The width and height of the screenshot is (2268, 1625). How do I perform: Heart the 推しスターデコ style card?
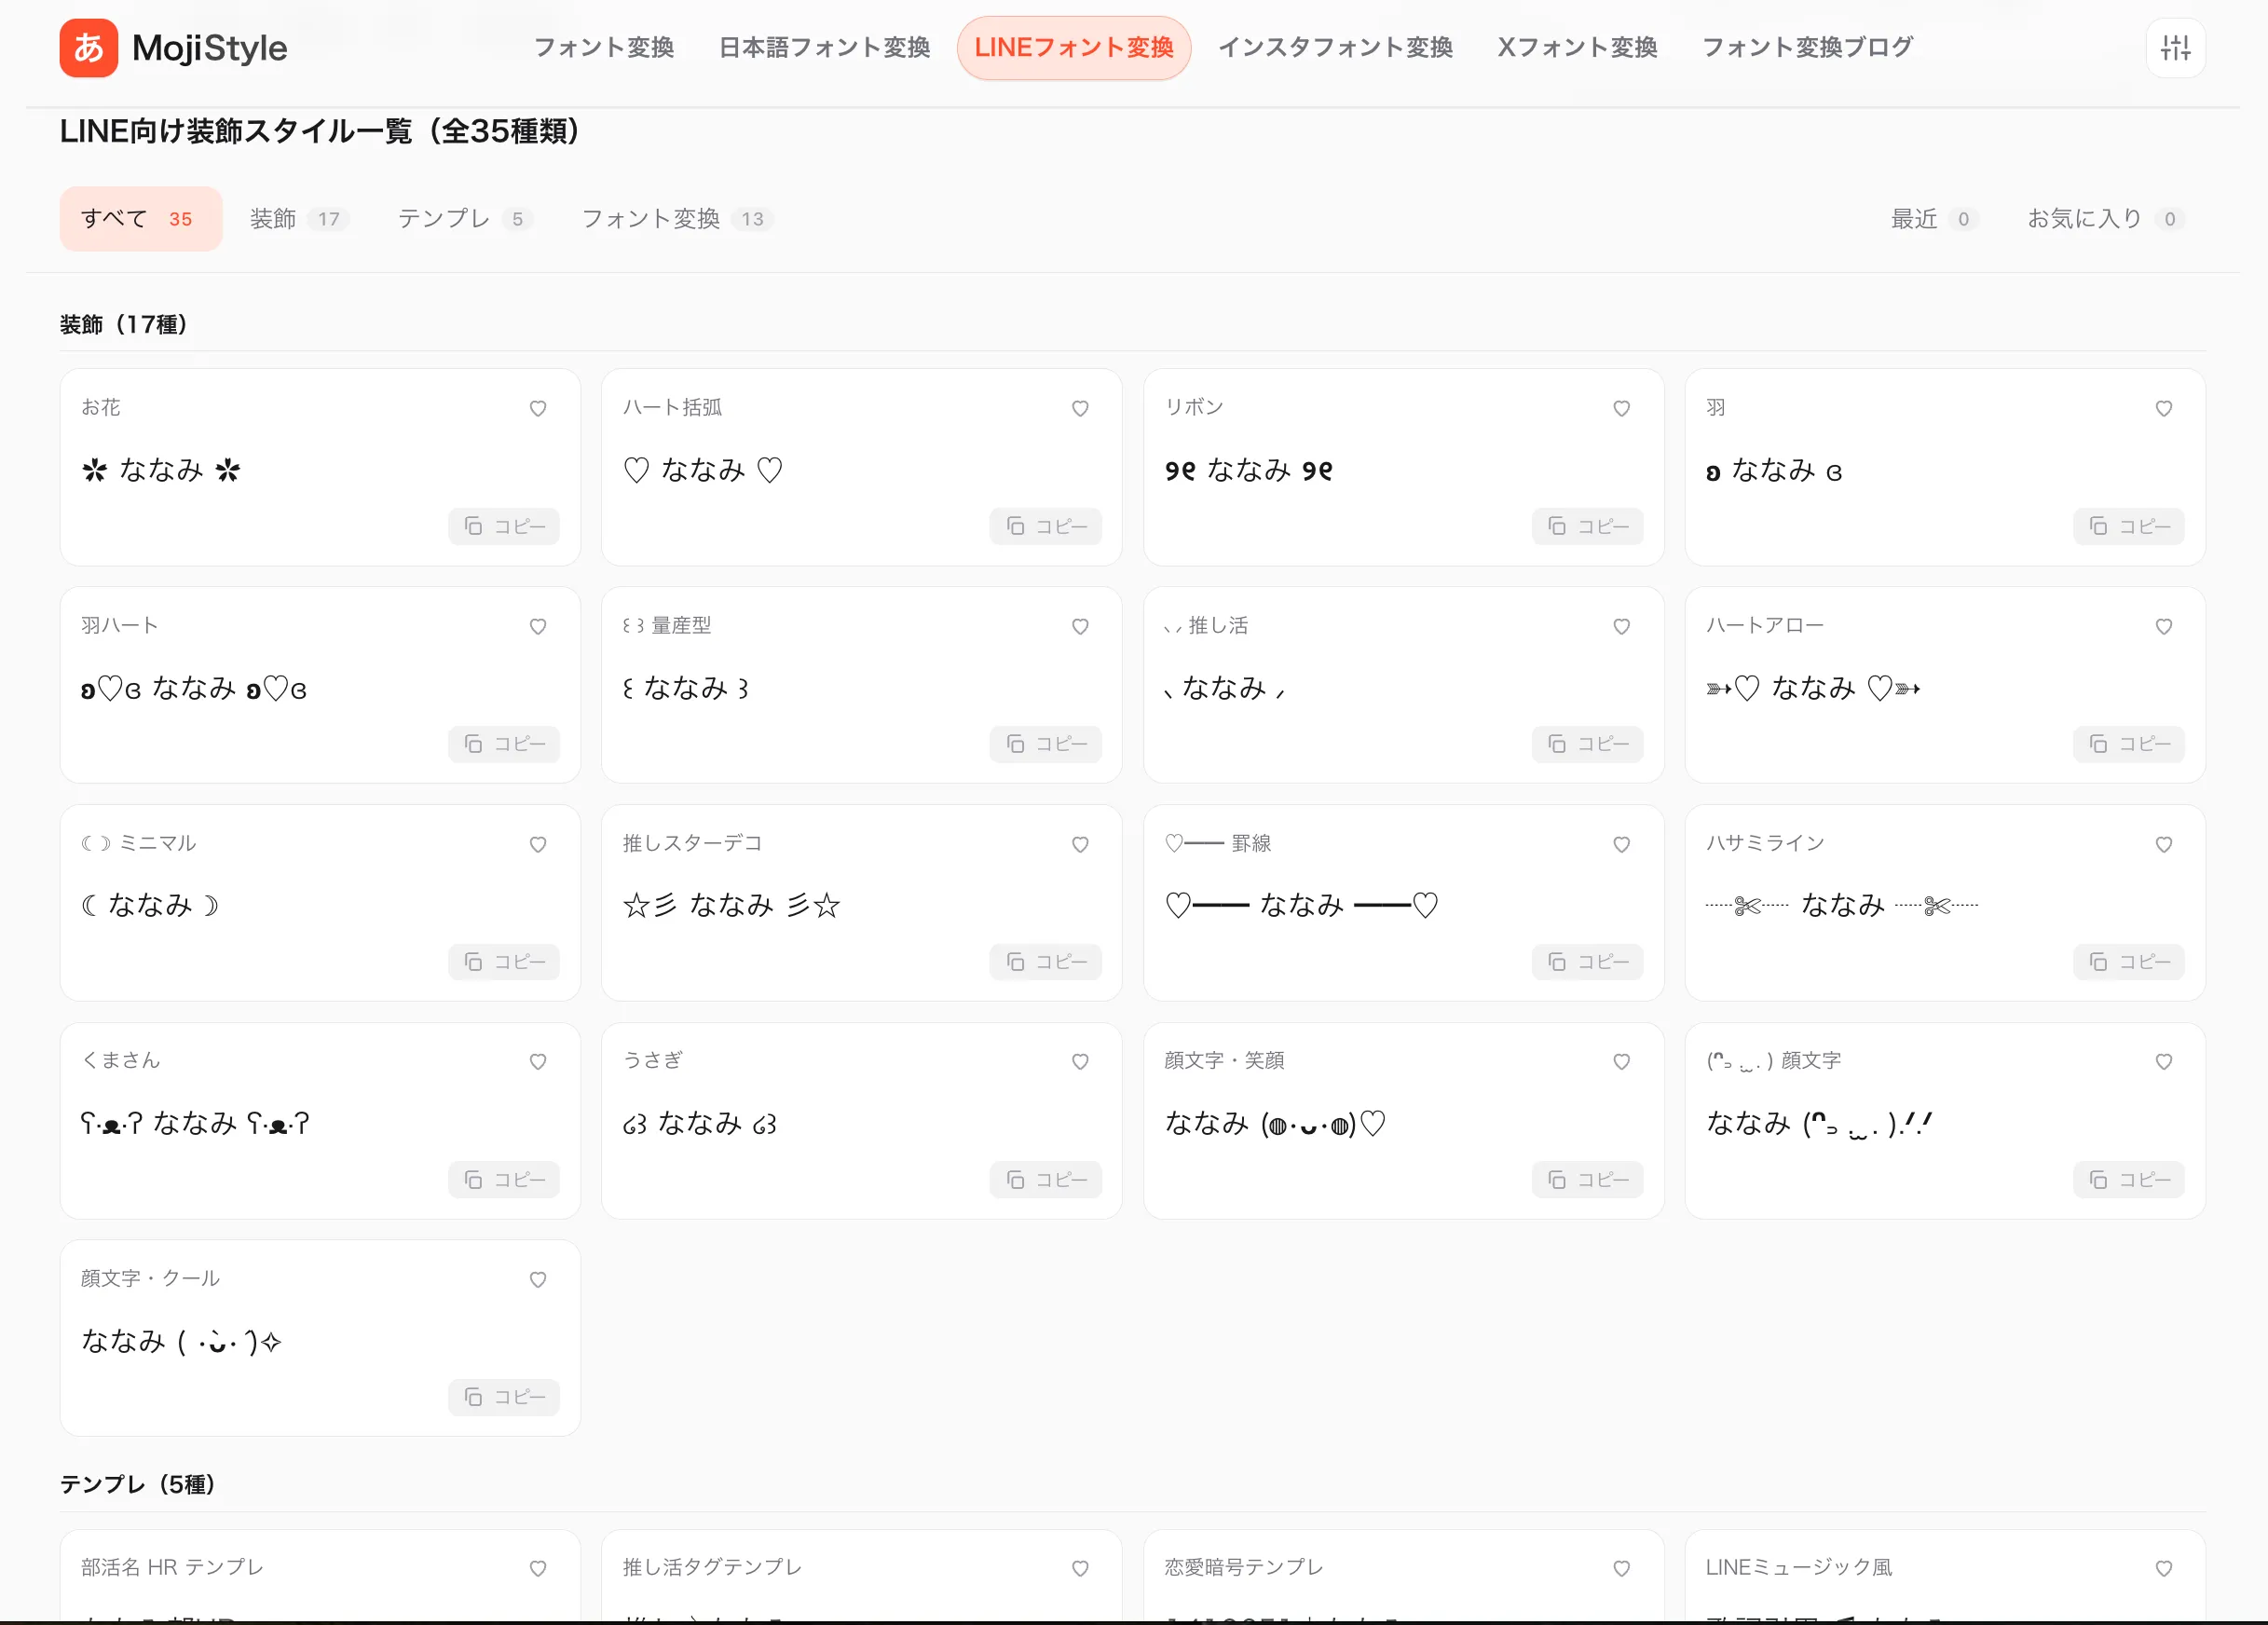pos(1080,844)
